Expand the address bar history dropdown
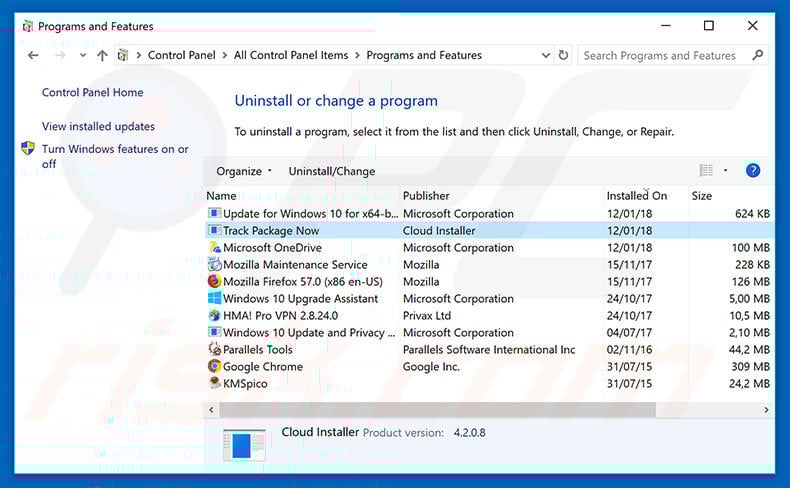This screenshot has width=790, height=488. (545, 55)
